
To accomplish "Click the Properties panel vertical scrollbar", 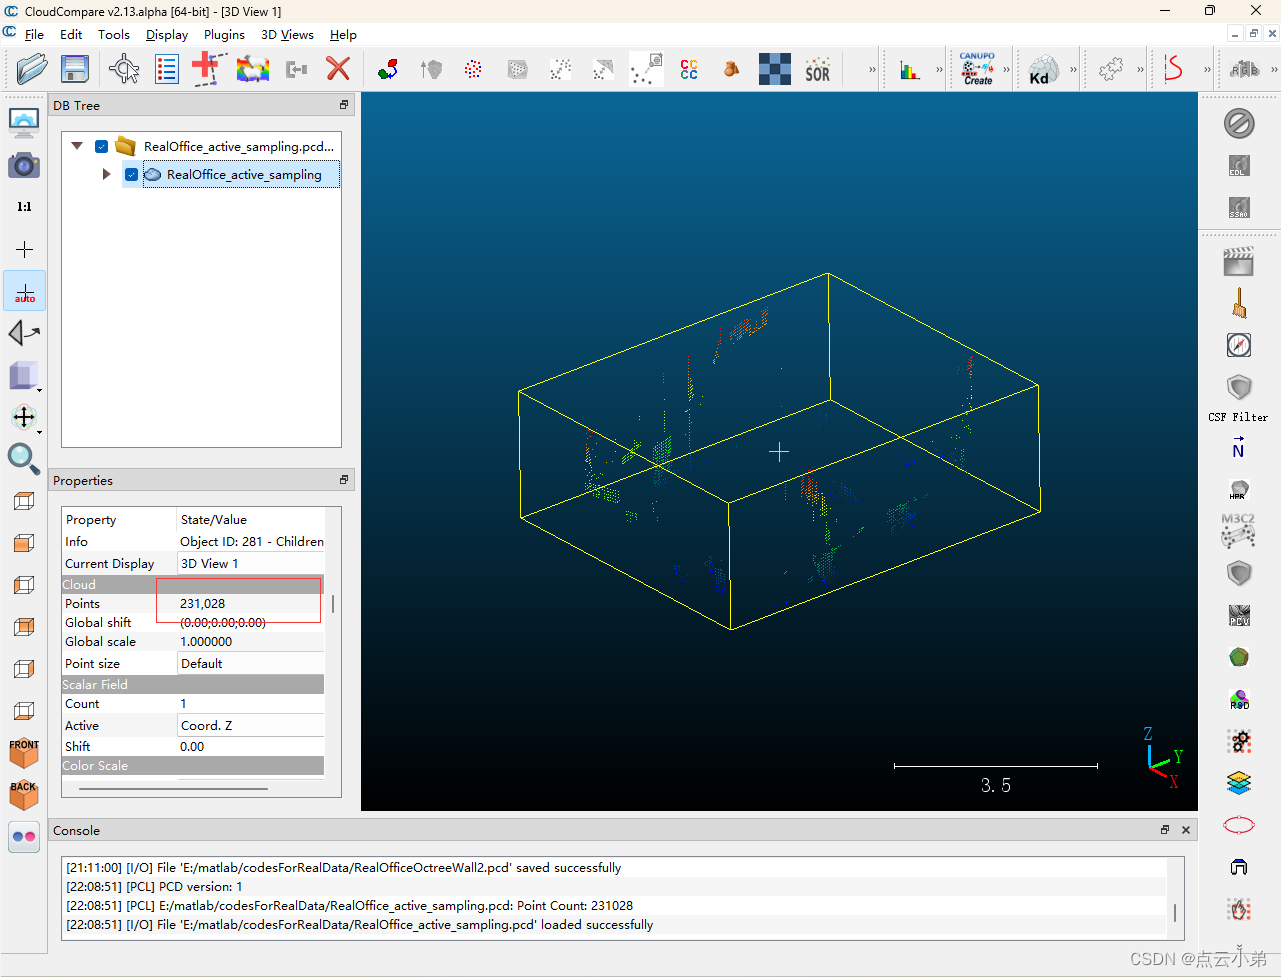I will (x=333, y=604).
